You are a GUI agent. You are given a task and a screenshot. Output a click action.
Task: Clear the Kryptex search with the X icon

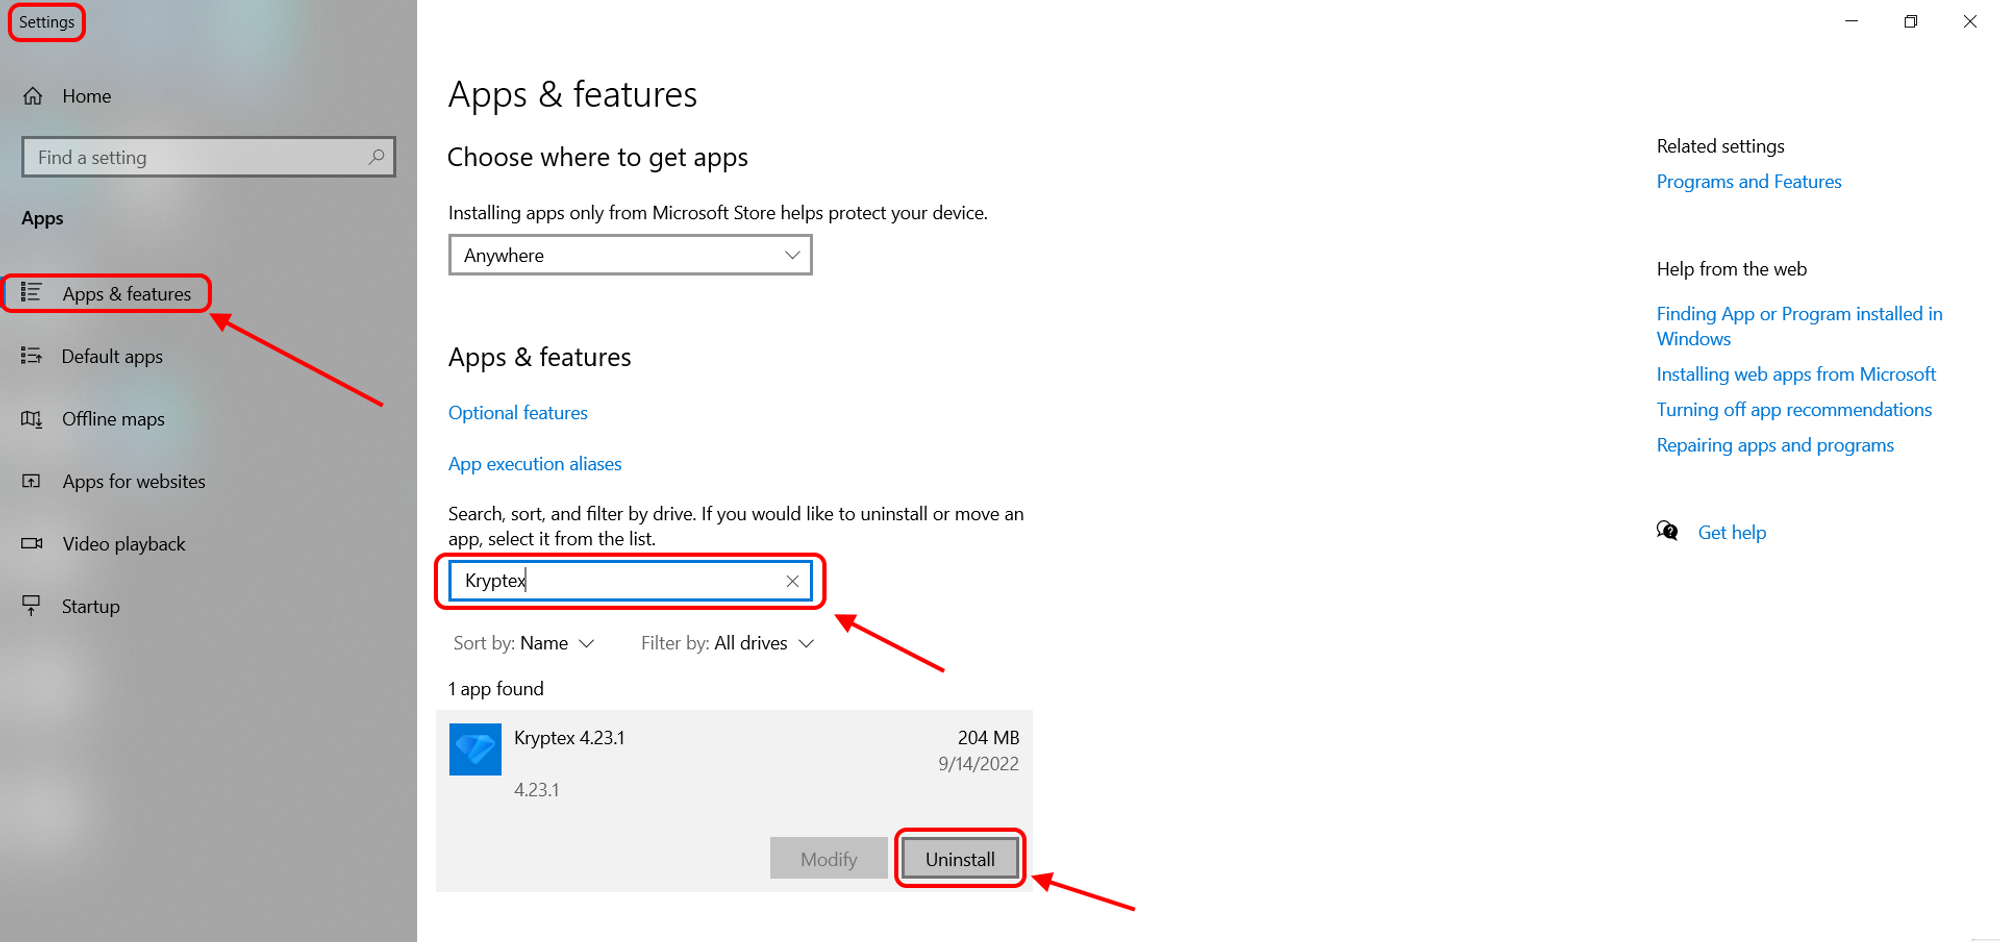792,581
